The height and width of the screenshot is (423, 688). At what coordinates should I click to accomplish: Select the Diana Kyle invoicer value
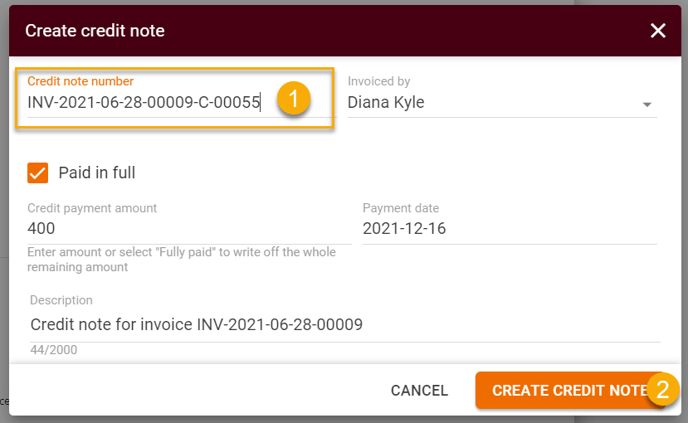click(386, 102)
